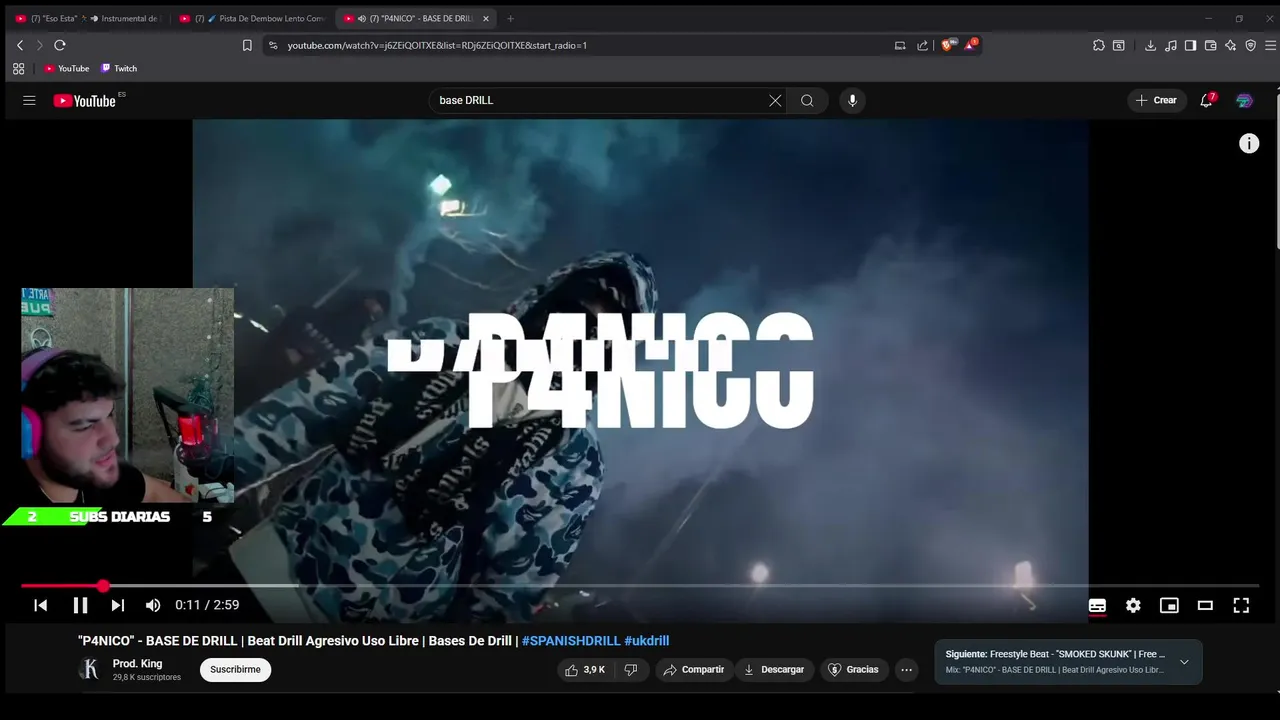Image resolution: width=1280 pixels, height=720 pixels.
Task: Open Prod. King channel avatar
Action: [90, 670]
